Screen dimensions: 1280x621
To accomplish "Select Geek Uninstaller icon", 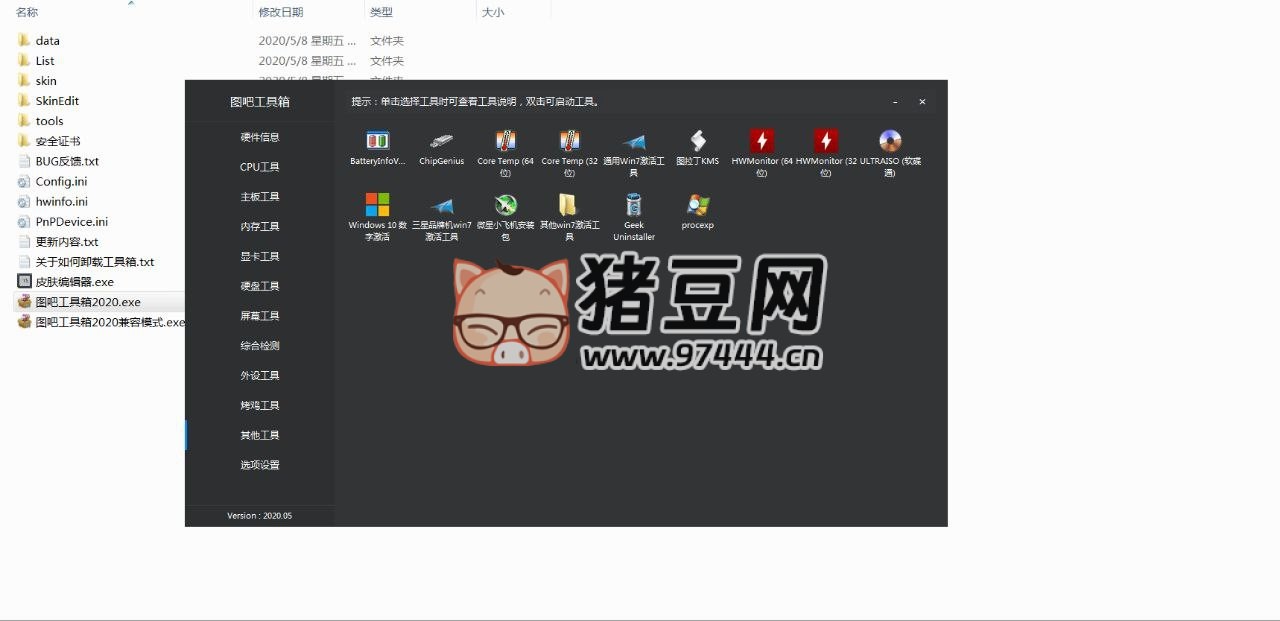I will point(633,205).
